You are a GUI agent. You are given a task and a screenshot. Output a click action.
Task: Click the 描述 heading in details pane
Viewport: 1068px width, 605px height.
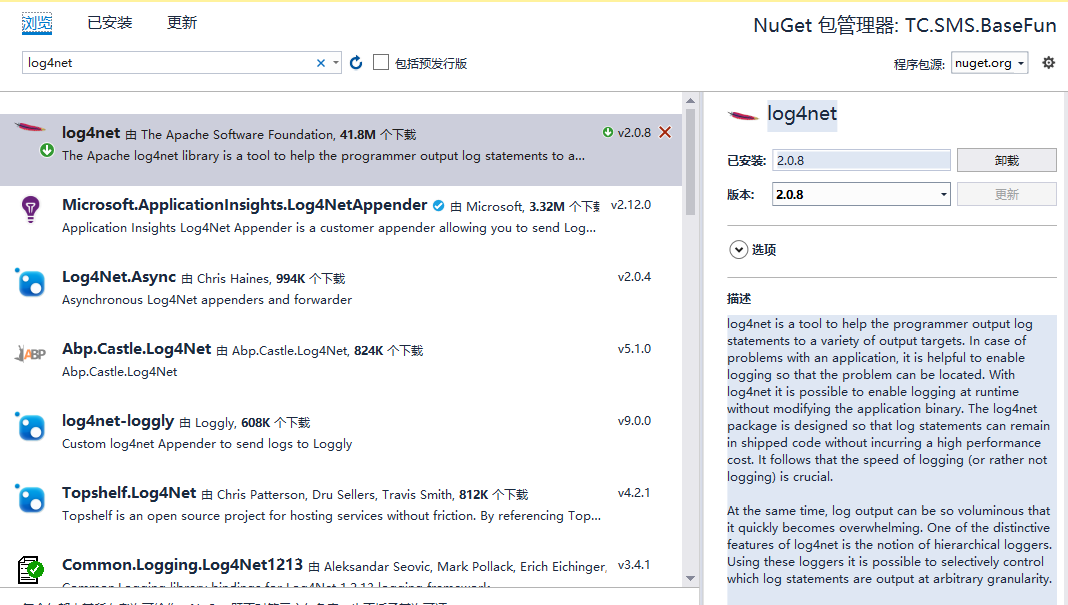click(x=739, y=298)
